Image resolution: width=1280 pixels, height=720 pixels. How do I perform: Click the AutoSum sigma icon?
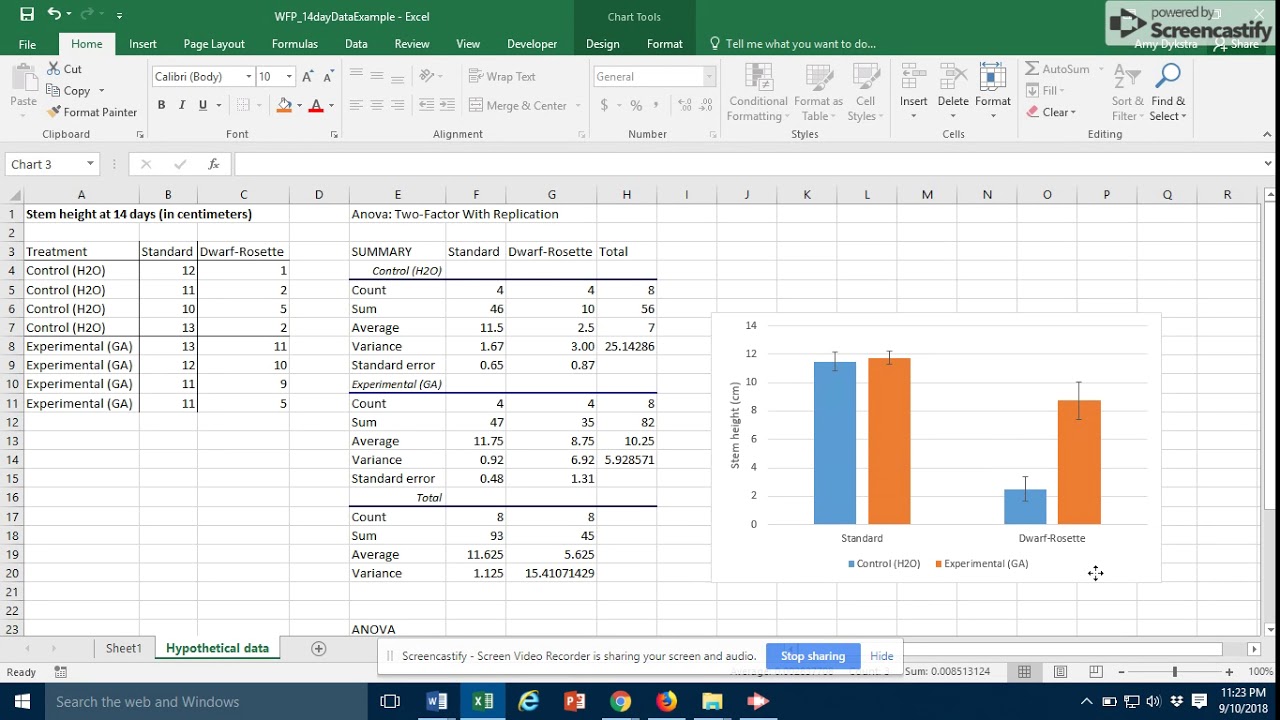1032,69
